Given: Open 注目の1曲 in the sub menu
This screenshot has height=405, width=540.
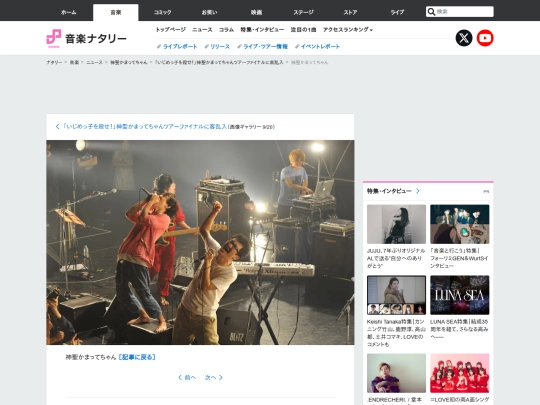Looking at the screenshot, I should coord(303,30).
